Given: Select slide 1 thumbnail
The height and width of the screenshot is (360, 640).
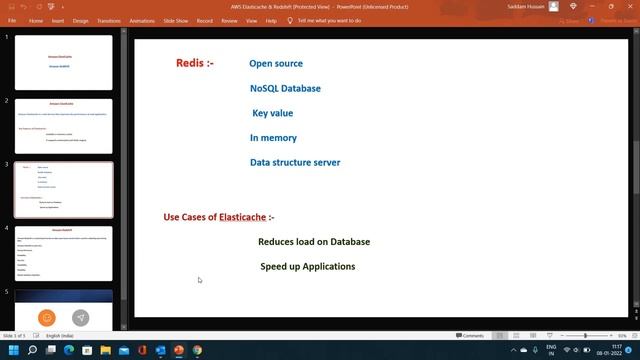Looking at the screenshot, I should [64, 62].
